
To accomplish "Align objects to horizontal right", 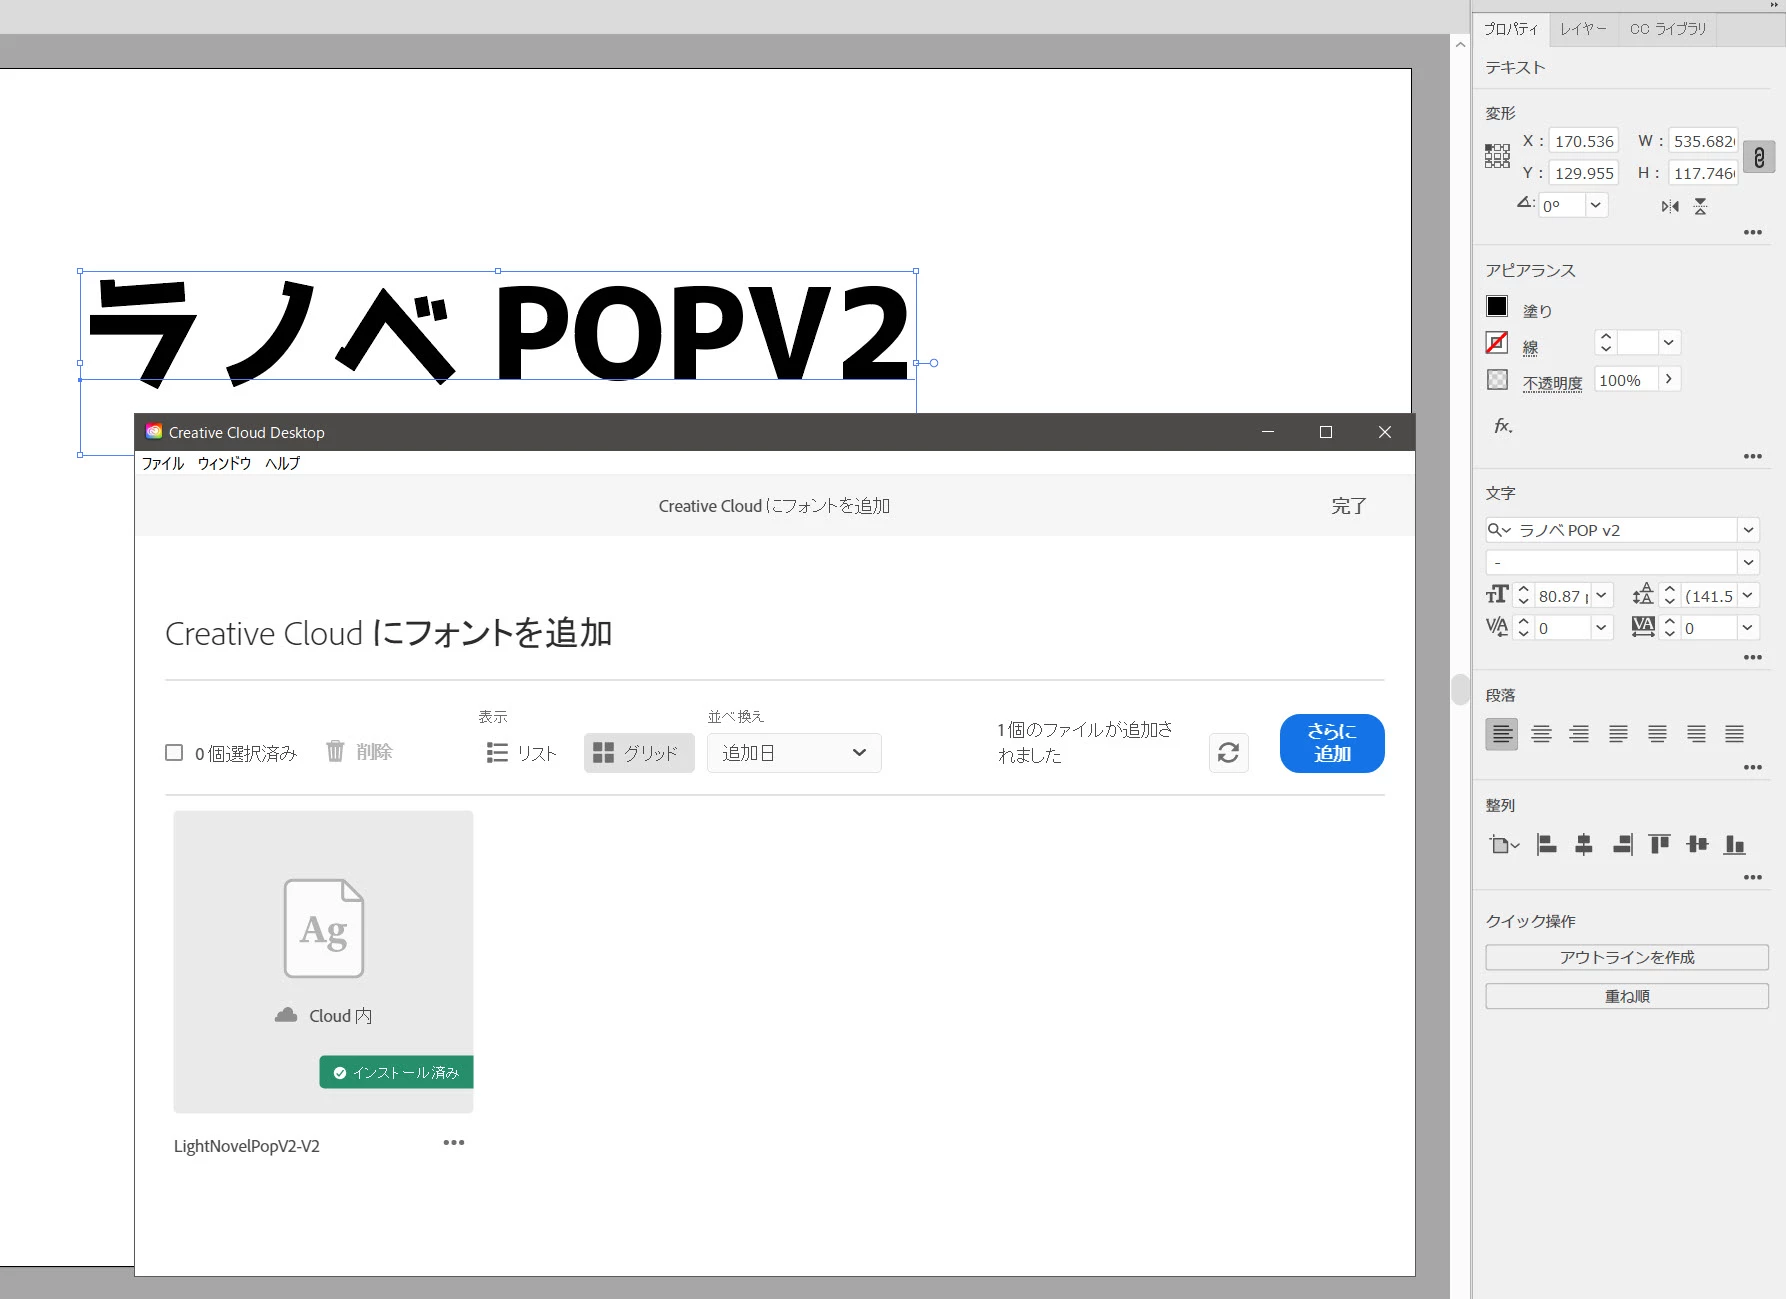I will click(x=1622, y=845).
